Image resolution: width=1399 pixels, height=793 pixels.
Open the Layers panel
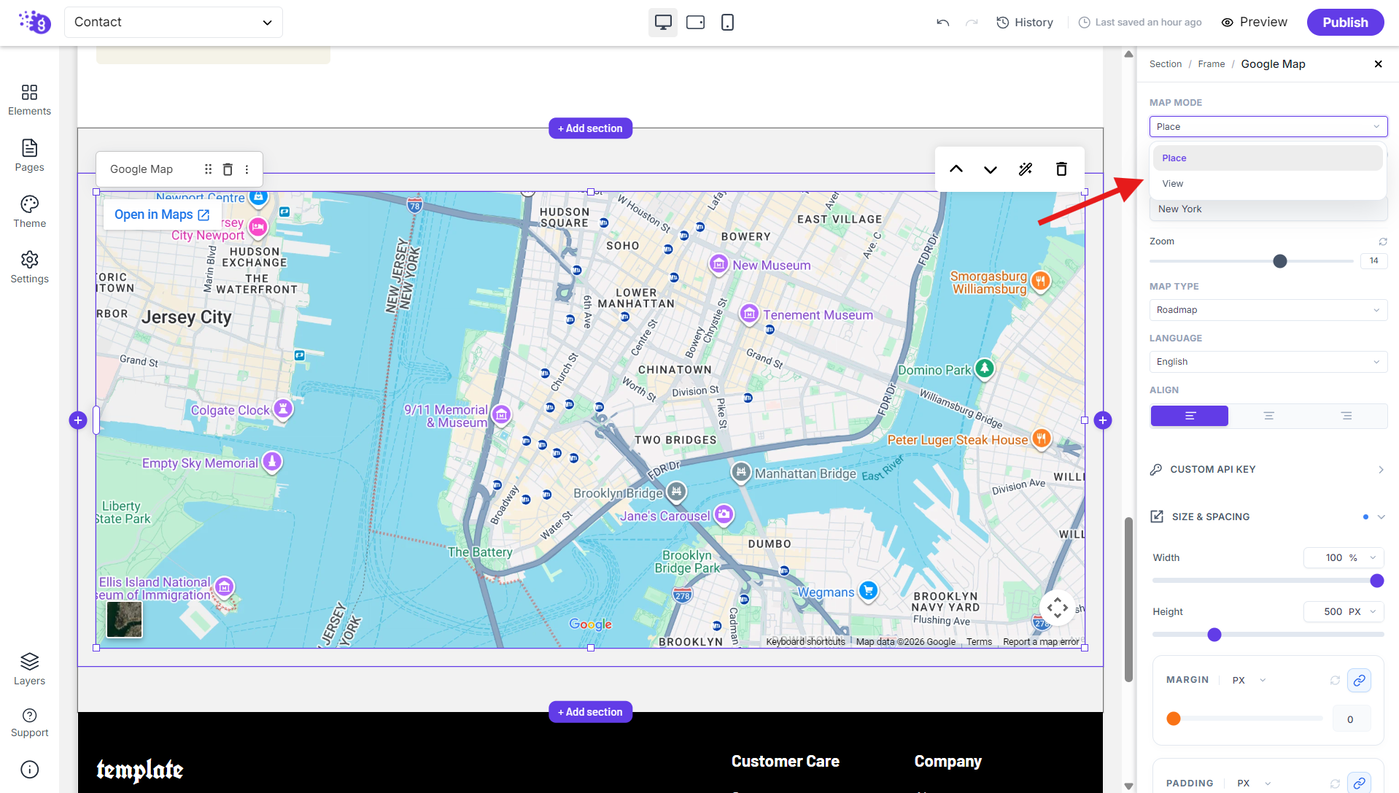(29, 670)
